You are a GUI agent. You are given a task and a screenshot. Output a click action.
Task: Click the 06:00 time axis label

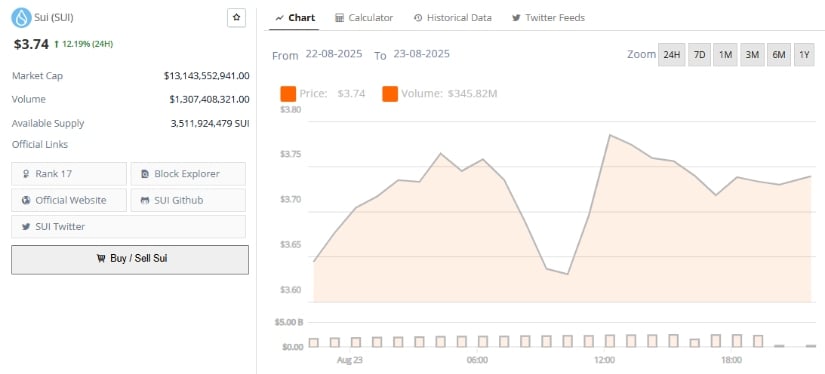[x=477, y=360]
